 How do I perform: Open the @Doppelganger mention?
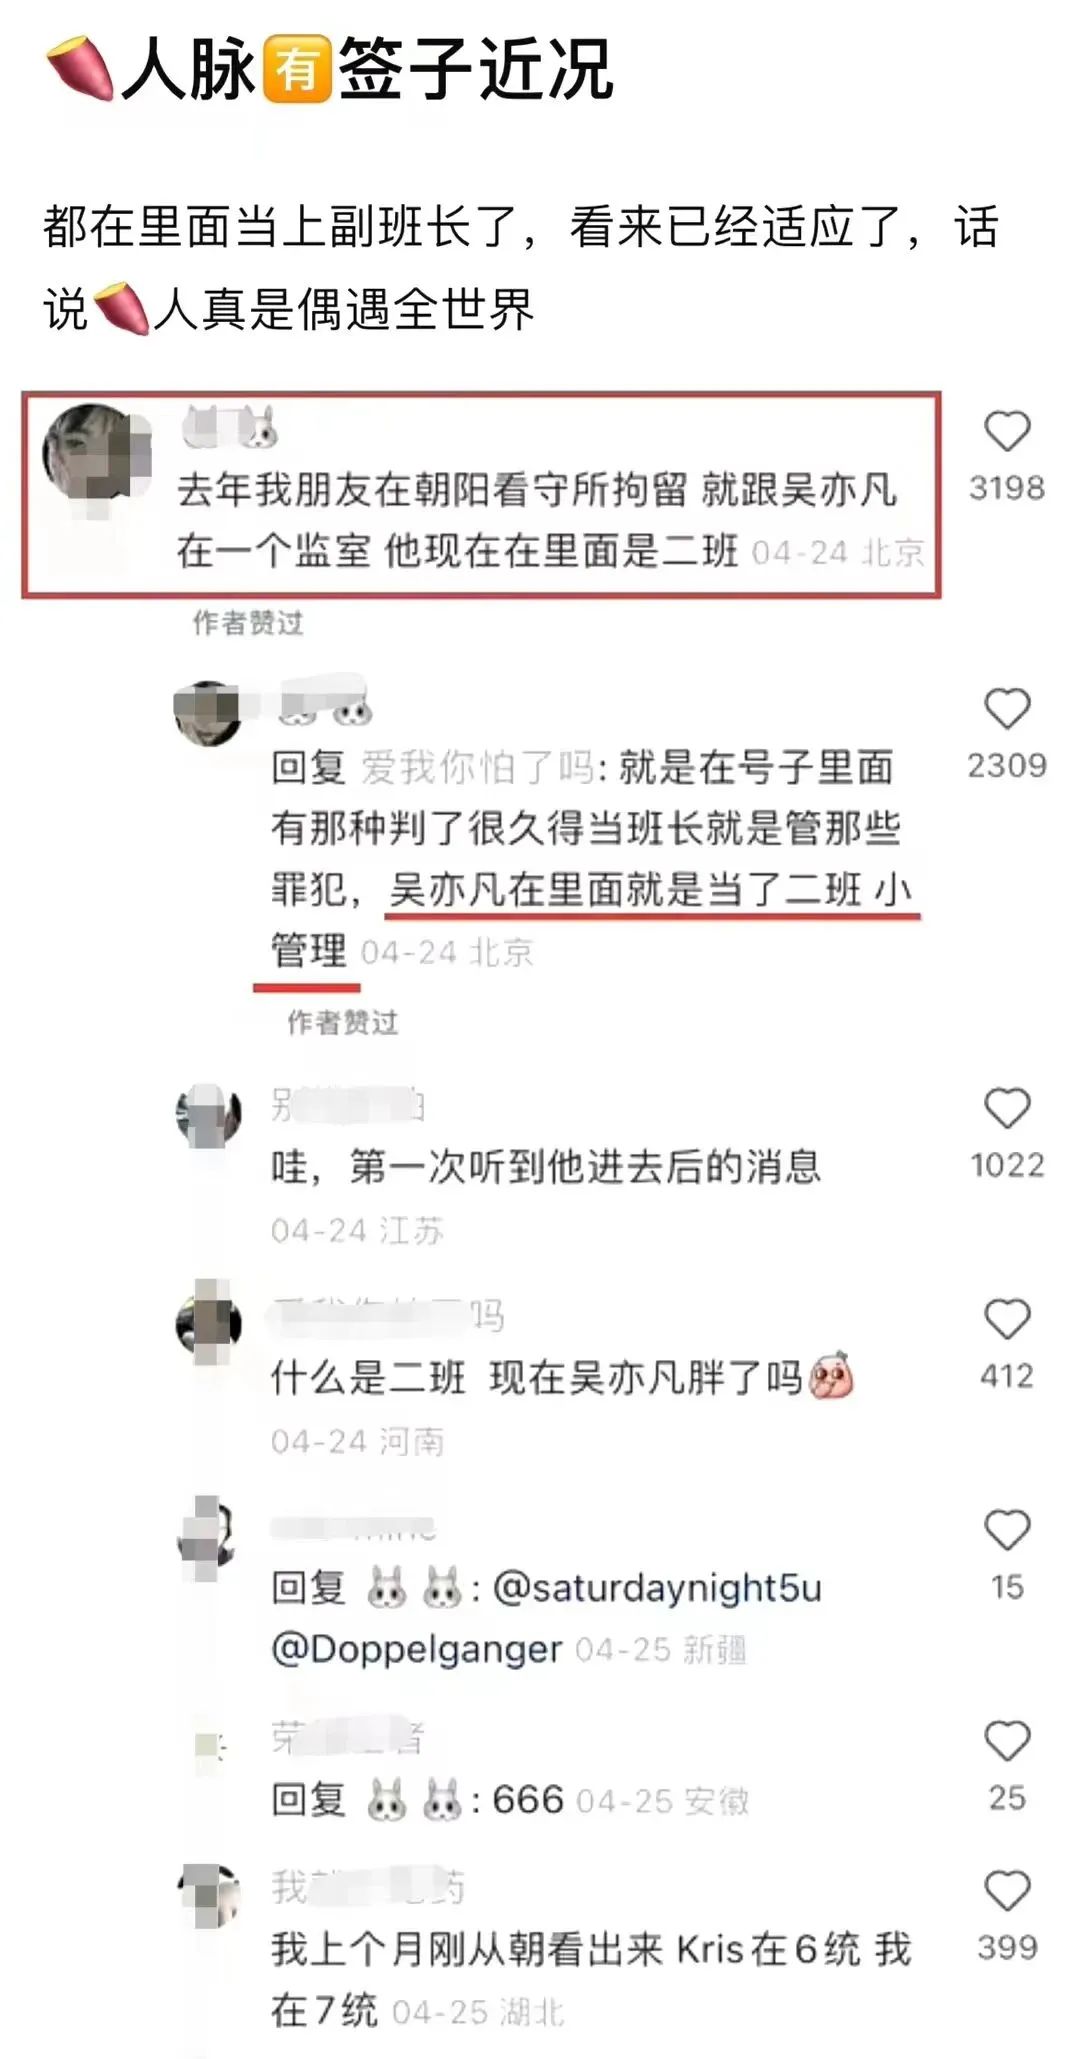[416, 1649]
